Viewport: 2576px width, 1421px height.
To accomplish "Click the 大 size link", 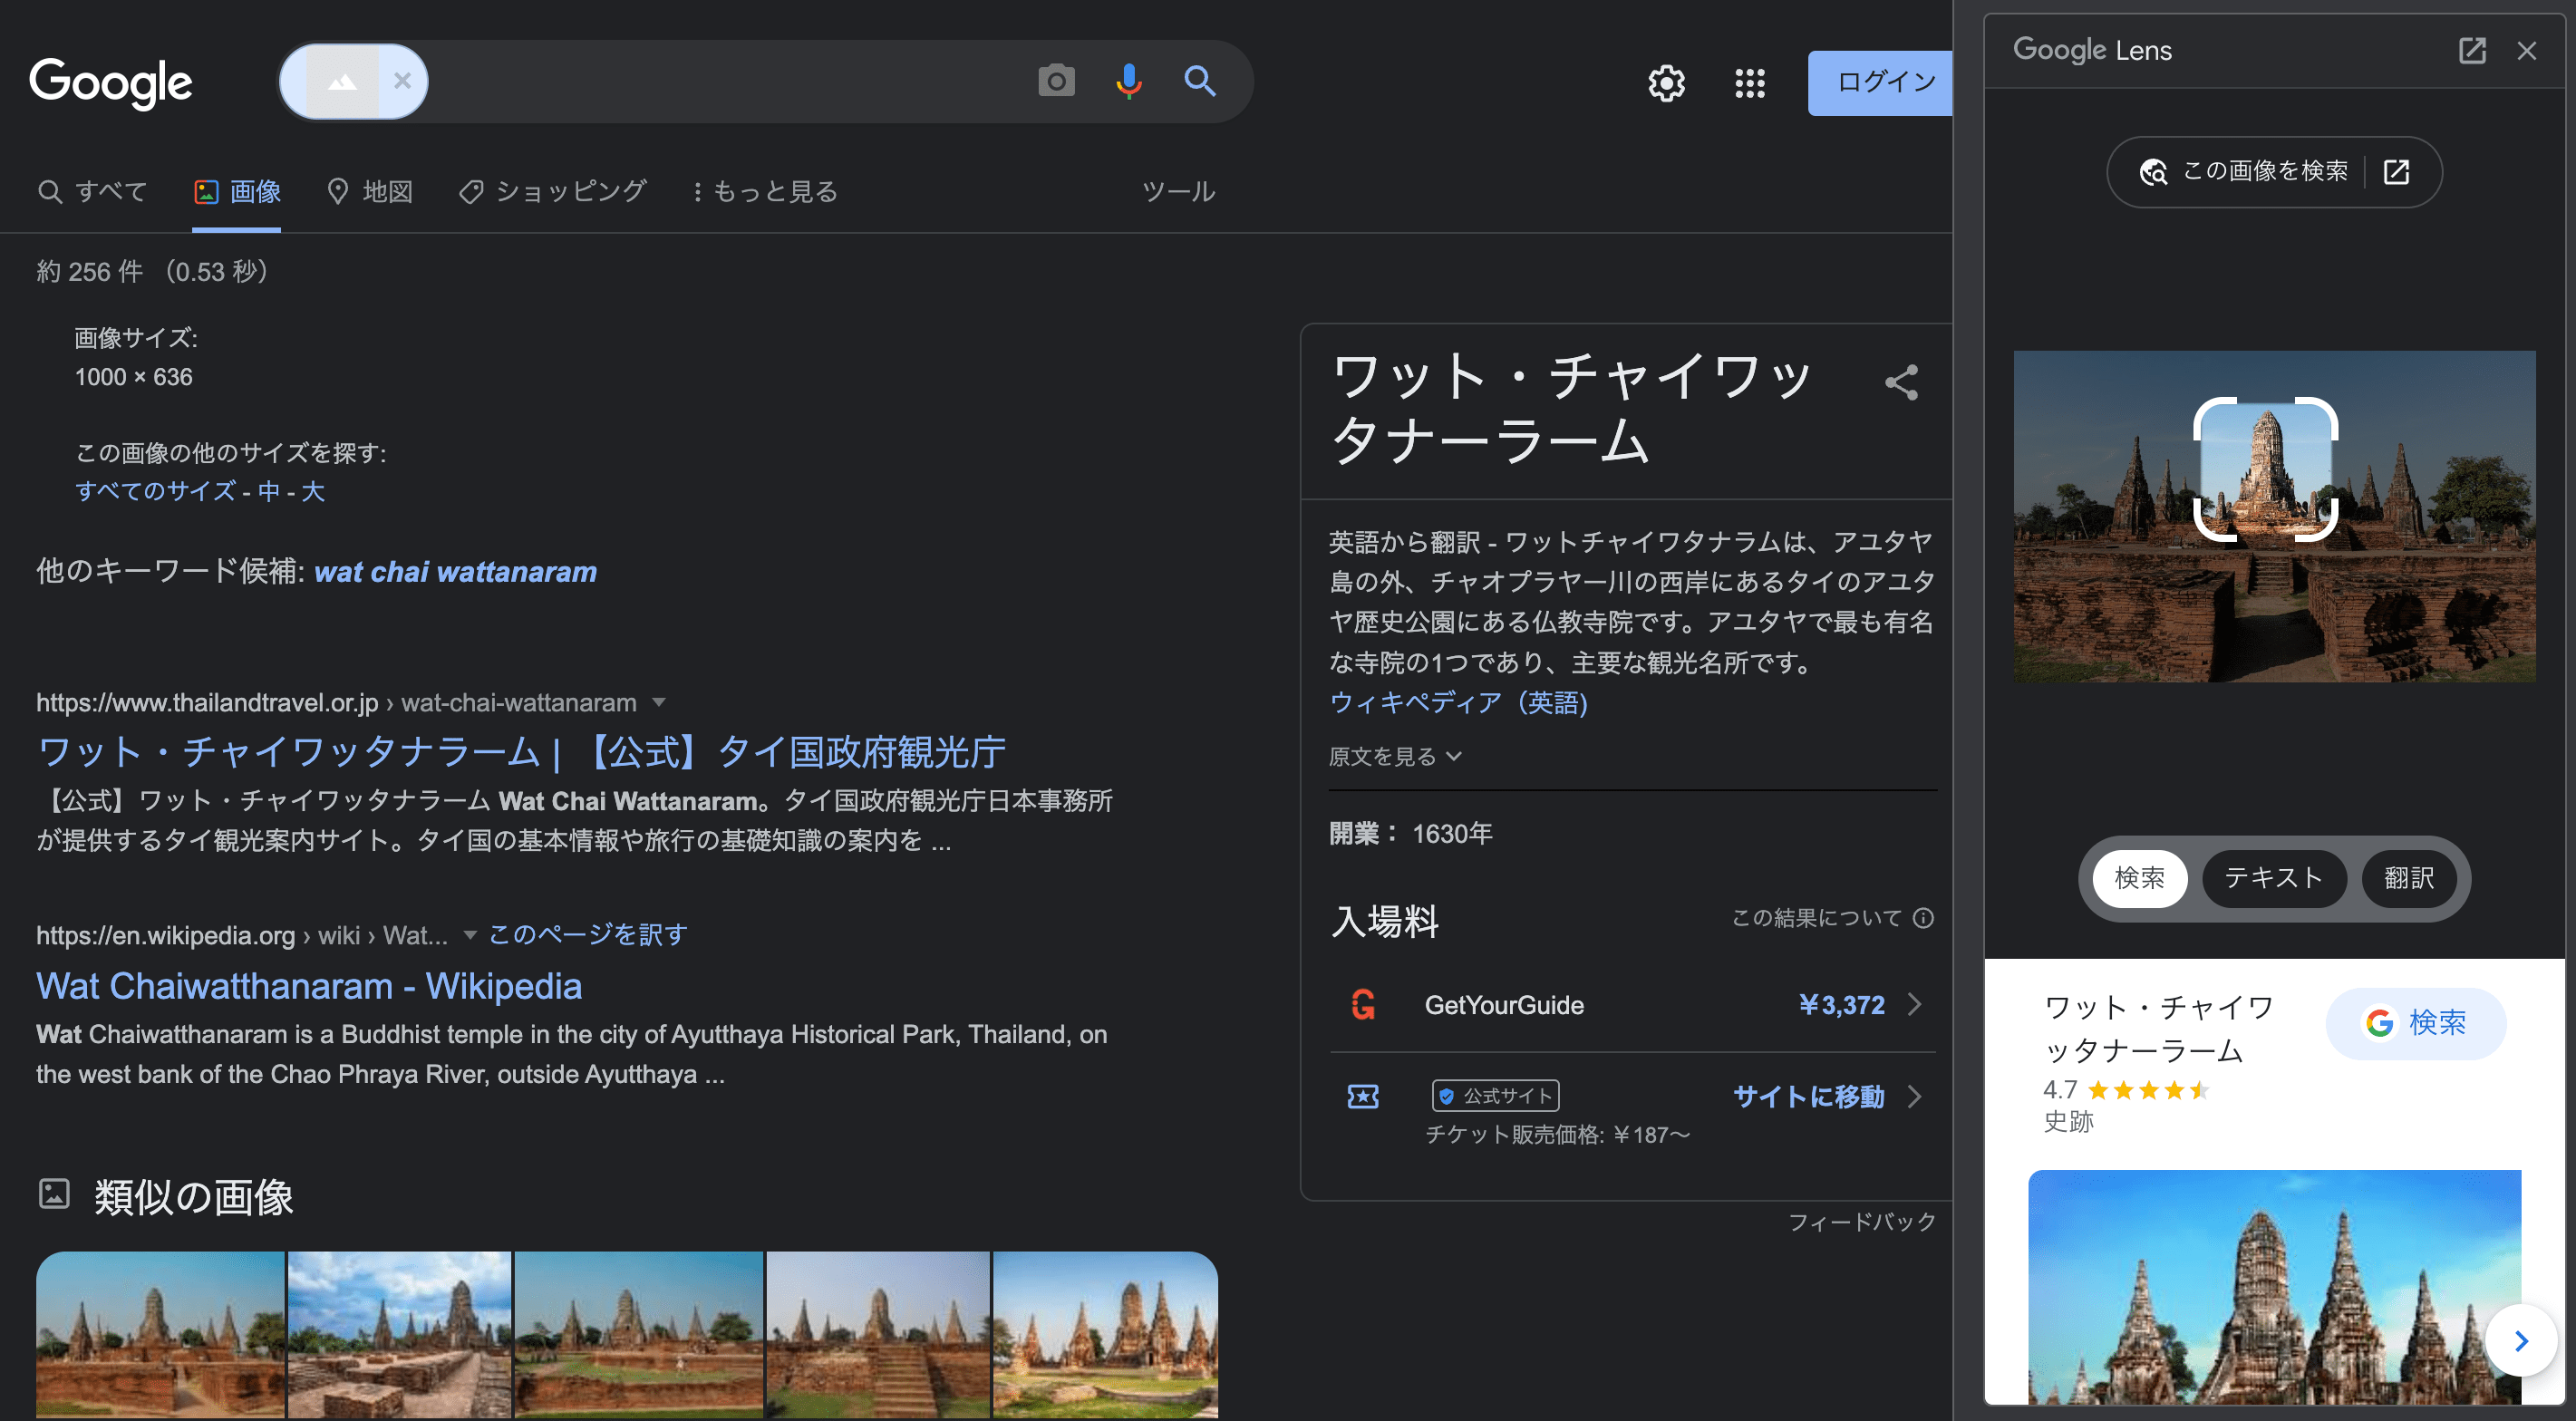I will (313, 491).
